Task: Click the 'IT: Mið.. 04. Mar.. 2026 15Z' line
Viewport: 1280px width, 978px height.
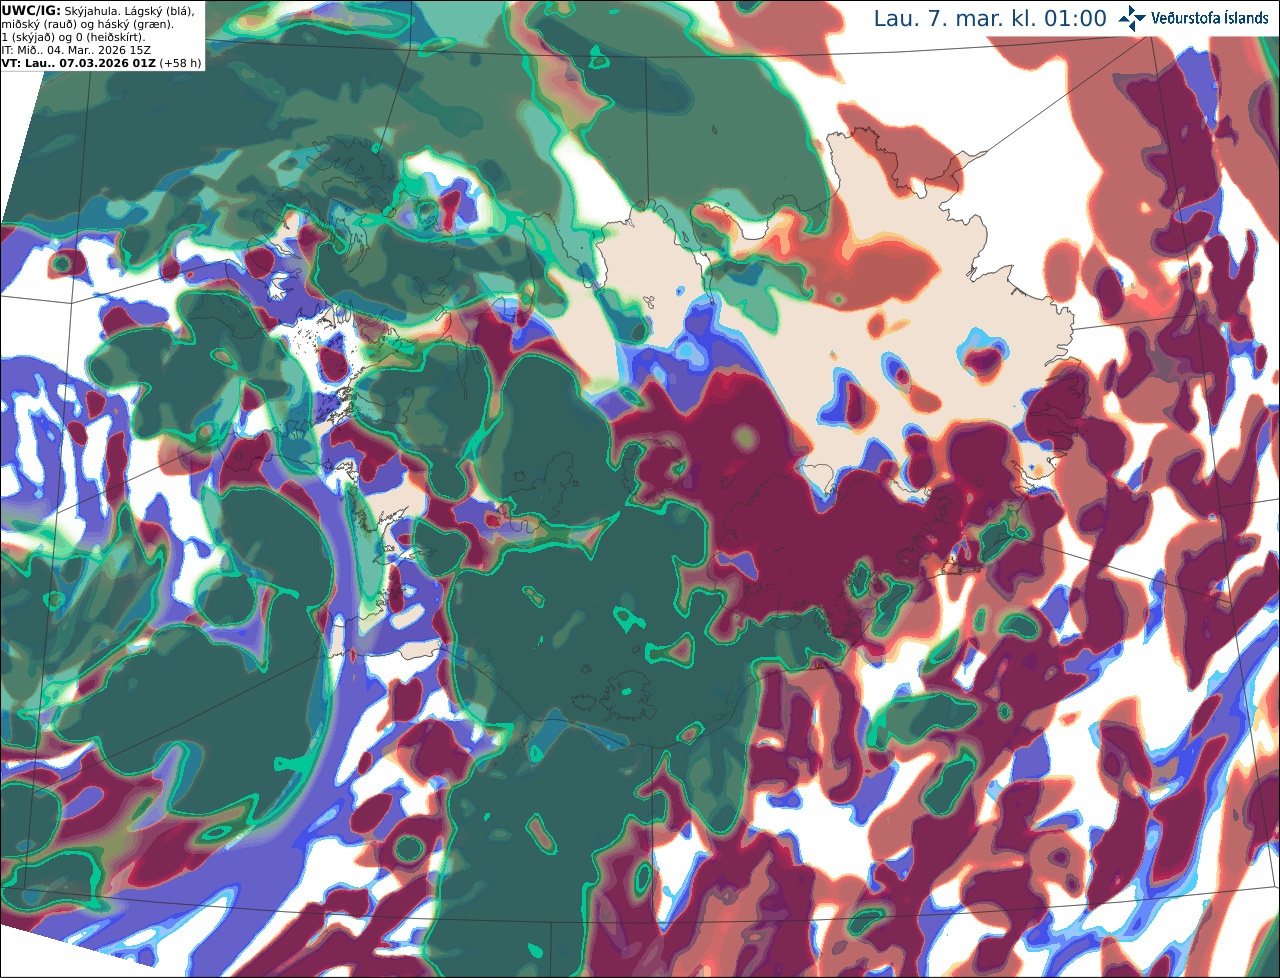Action: coord(76,50)
